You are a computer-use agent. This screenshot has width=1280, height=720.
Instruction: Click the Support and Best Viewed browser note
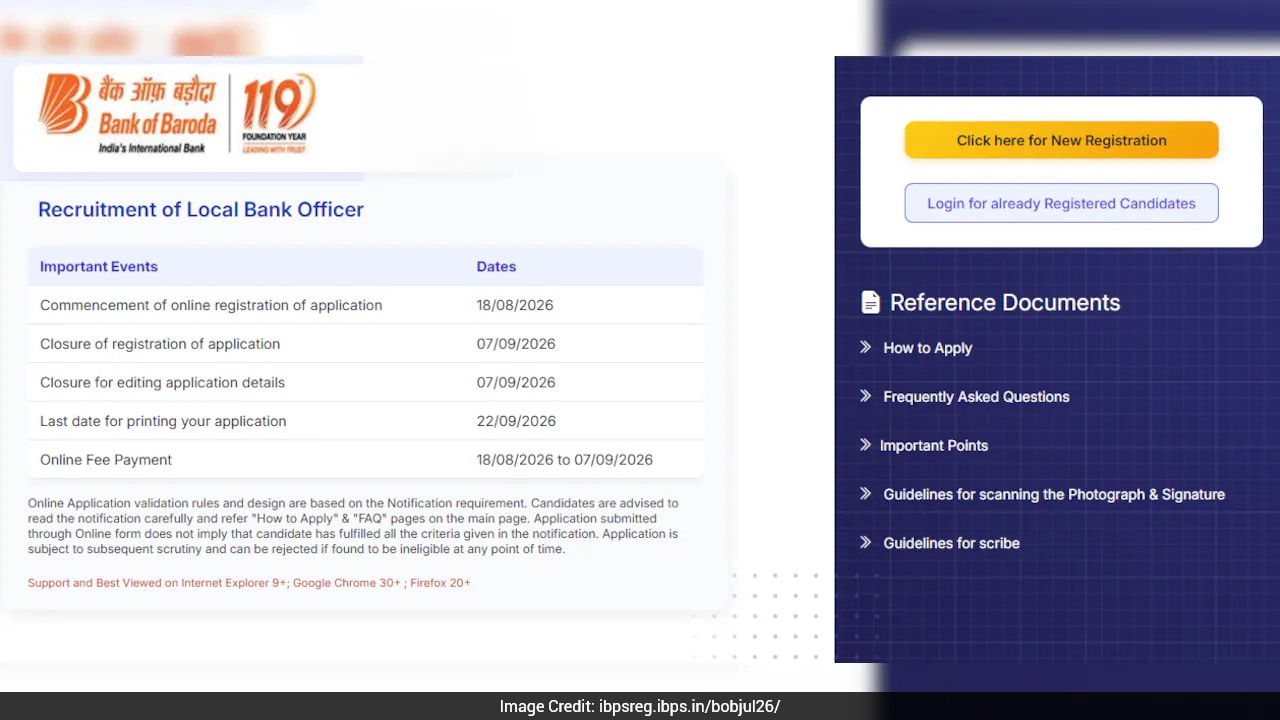[x=249, y=582]
